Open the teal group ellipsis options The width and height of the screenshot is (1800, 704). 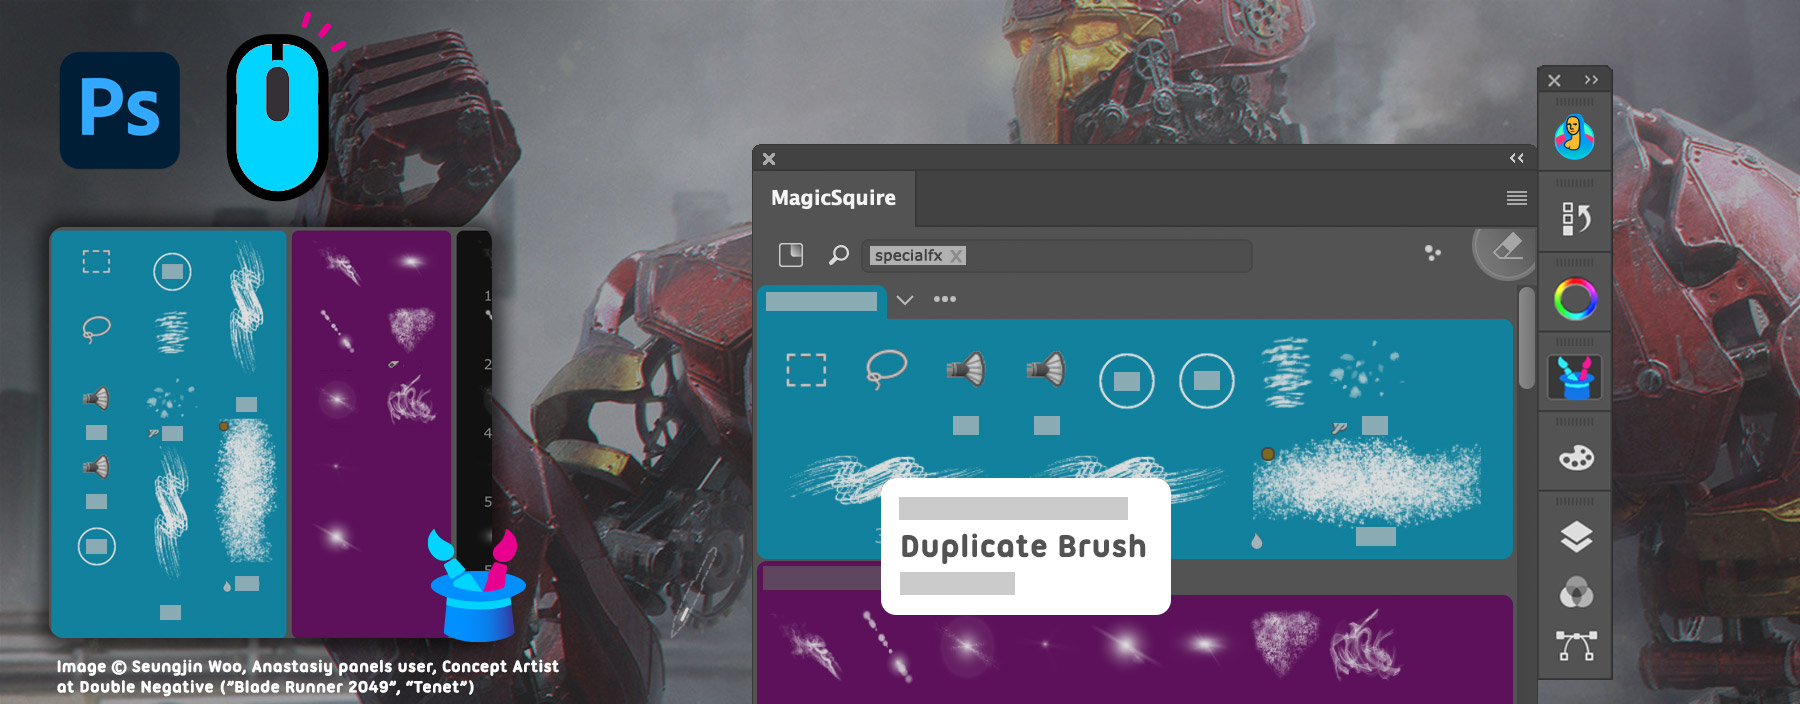pos(945,299)
